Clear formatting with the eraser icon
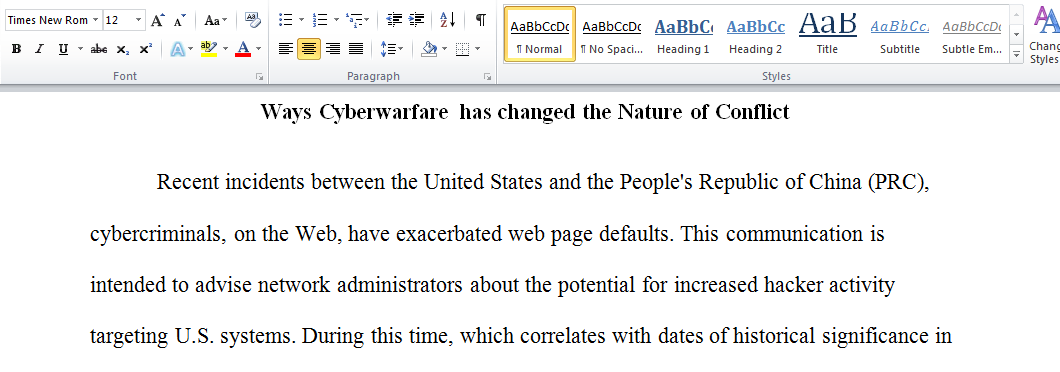This screenshot has height=372, width=1060. point(253,20)
